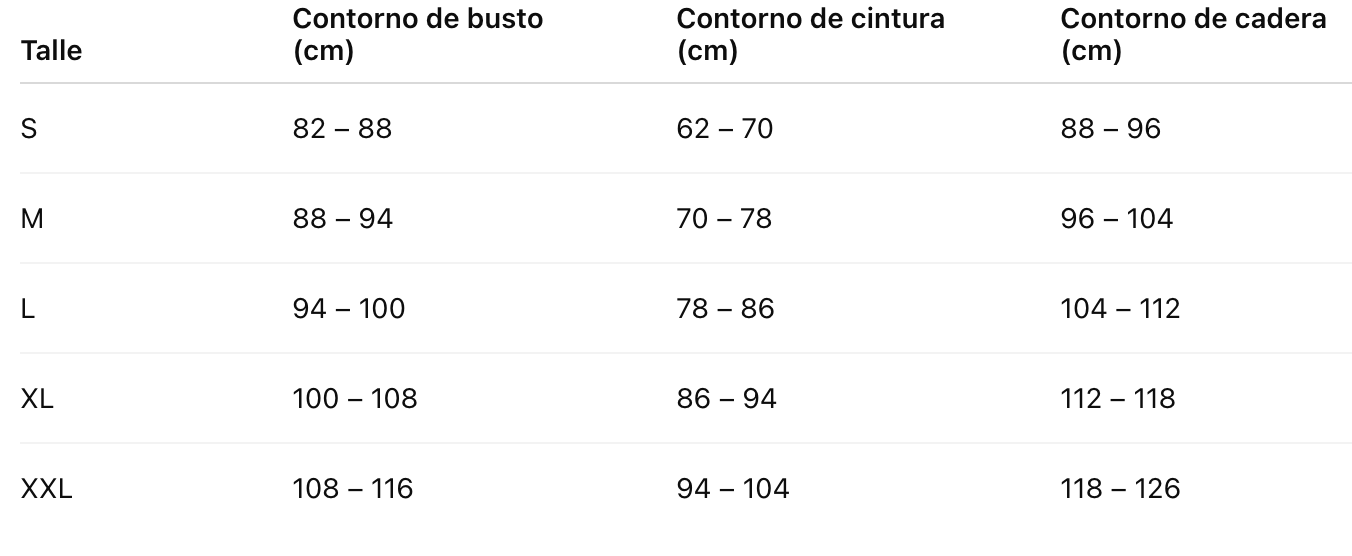Select the Contorno de busto header

tap(418, 35)
